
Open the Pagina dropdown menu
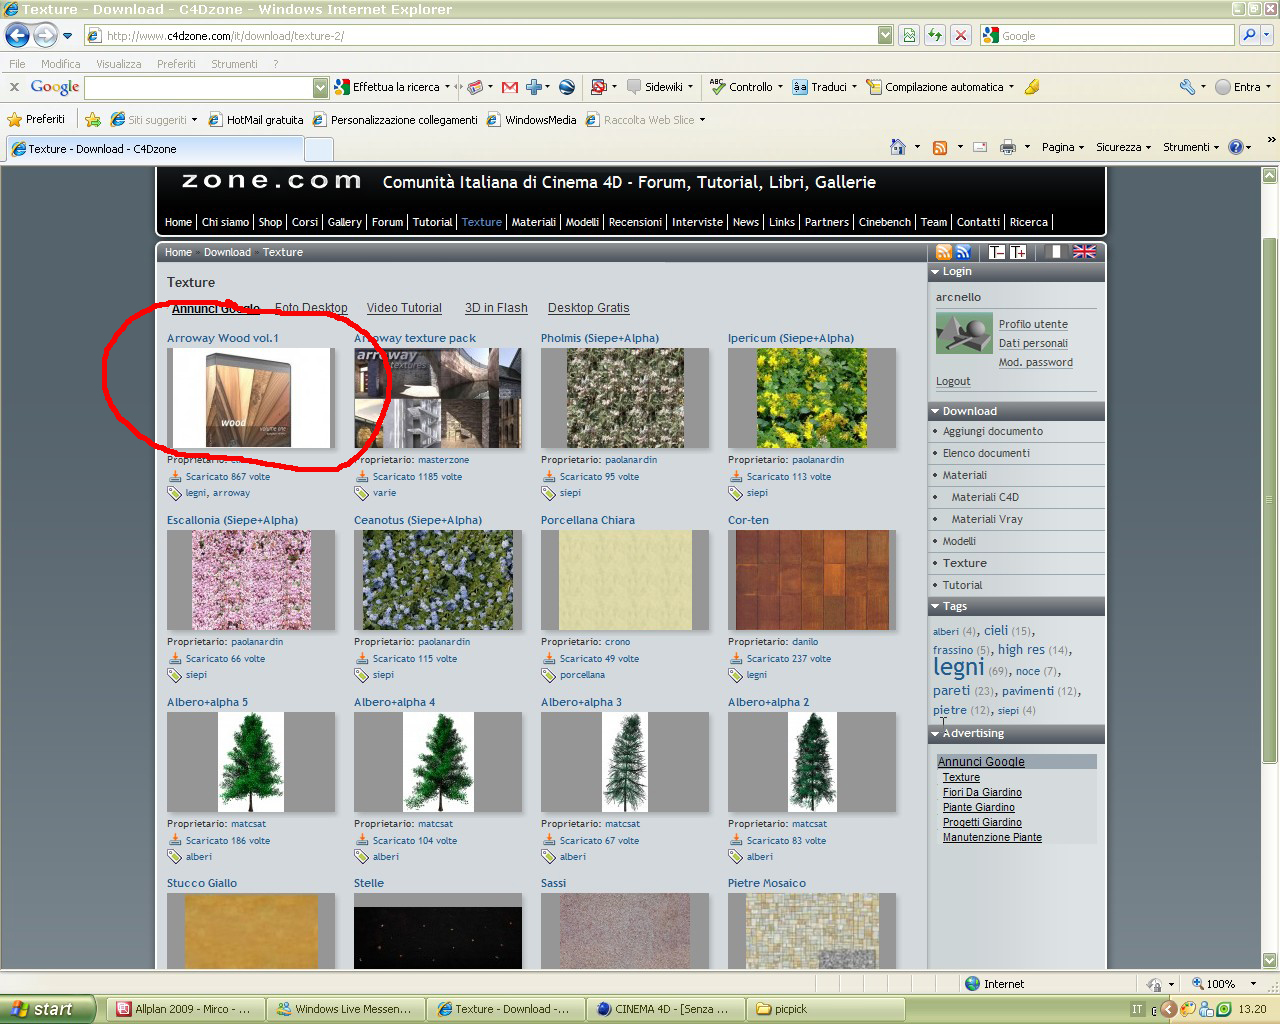(1062, 147)
